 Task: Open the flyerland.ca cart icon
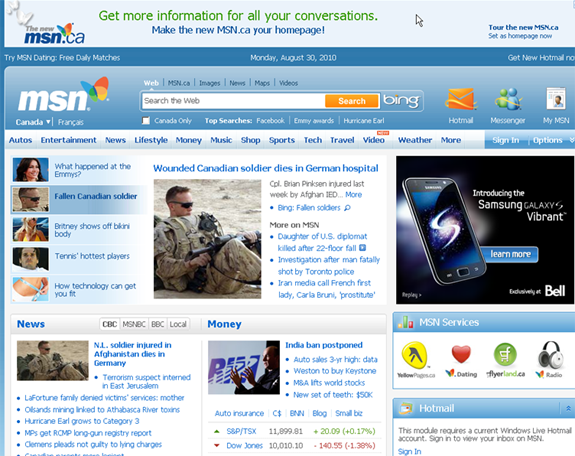(x=505, y=360)
